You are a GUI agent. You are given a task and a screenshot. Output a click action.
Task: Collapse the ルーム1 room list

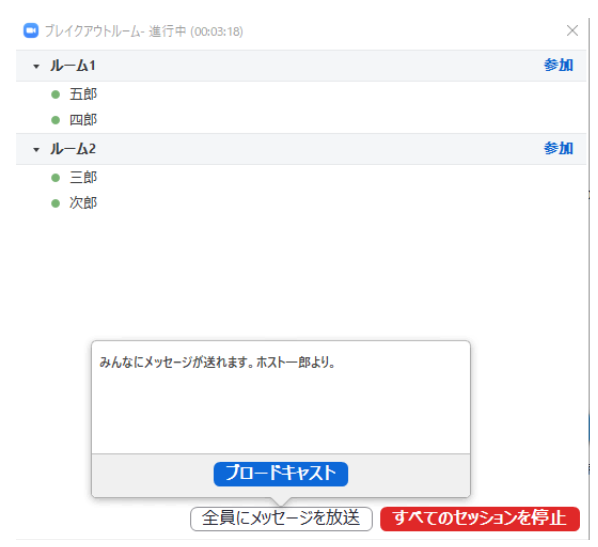[x=36, y=66]
